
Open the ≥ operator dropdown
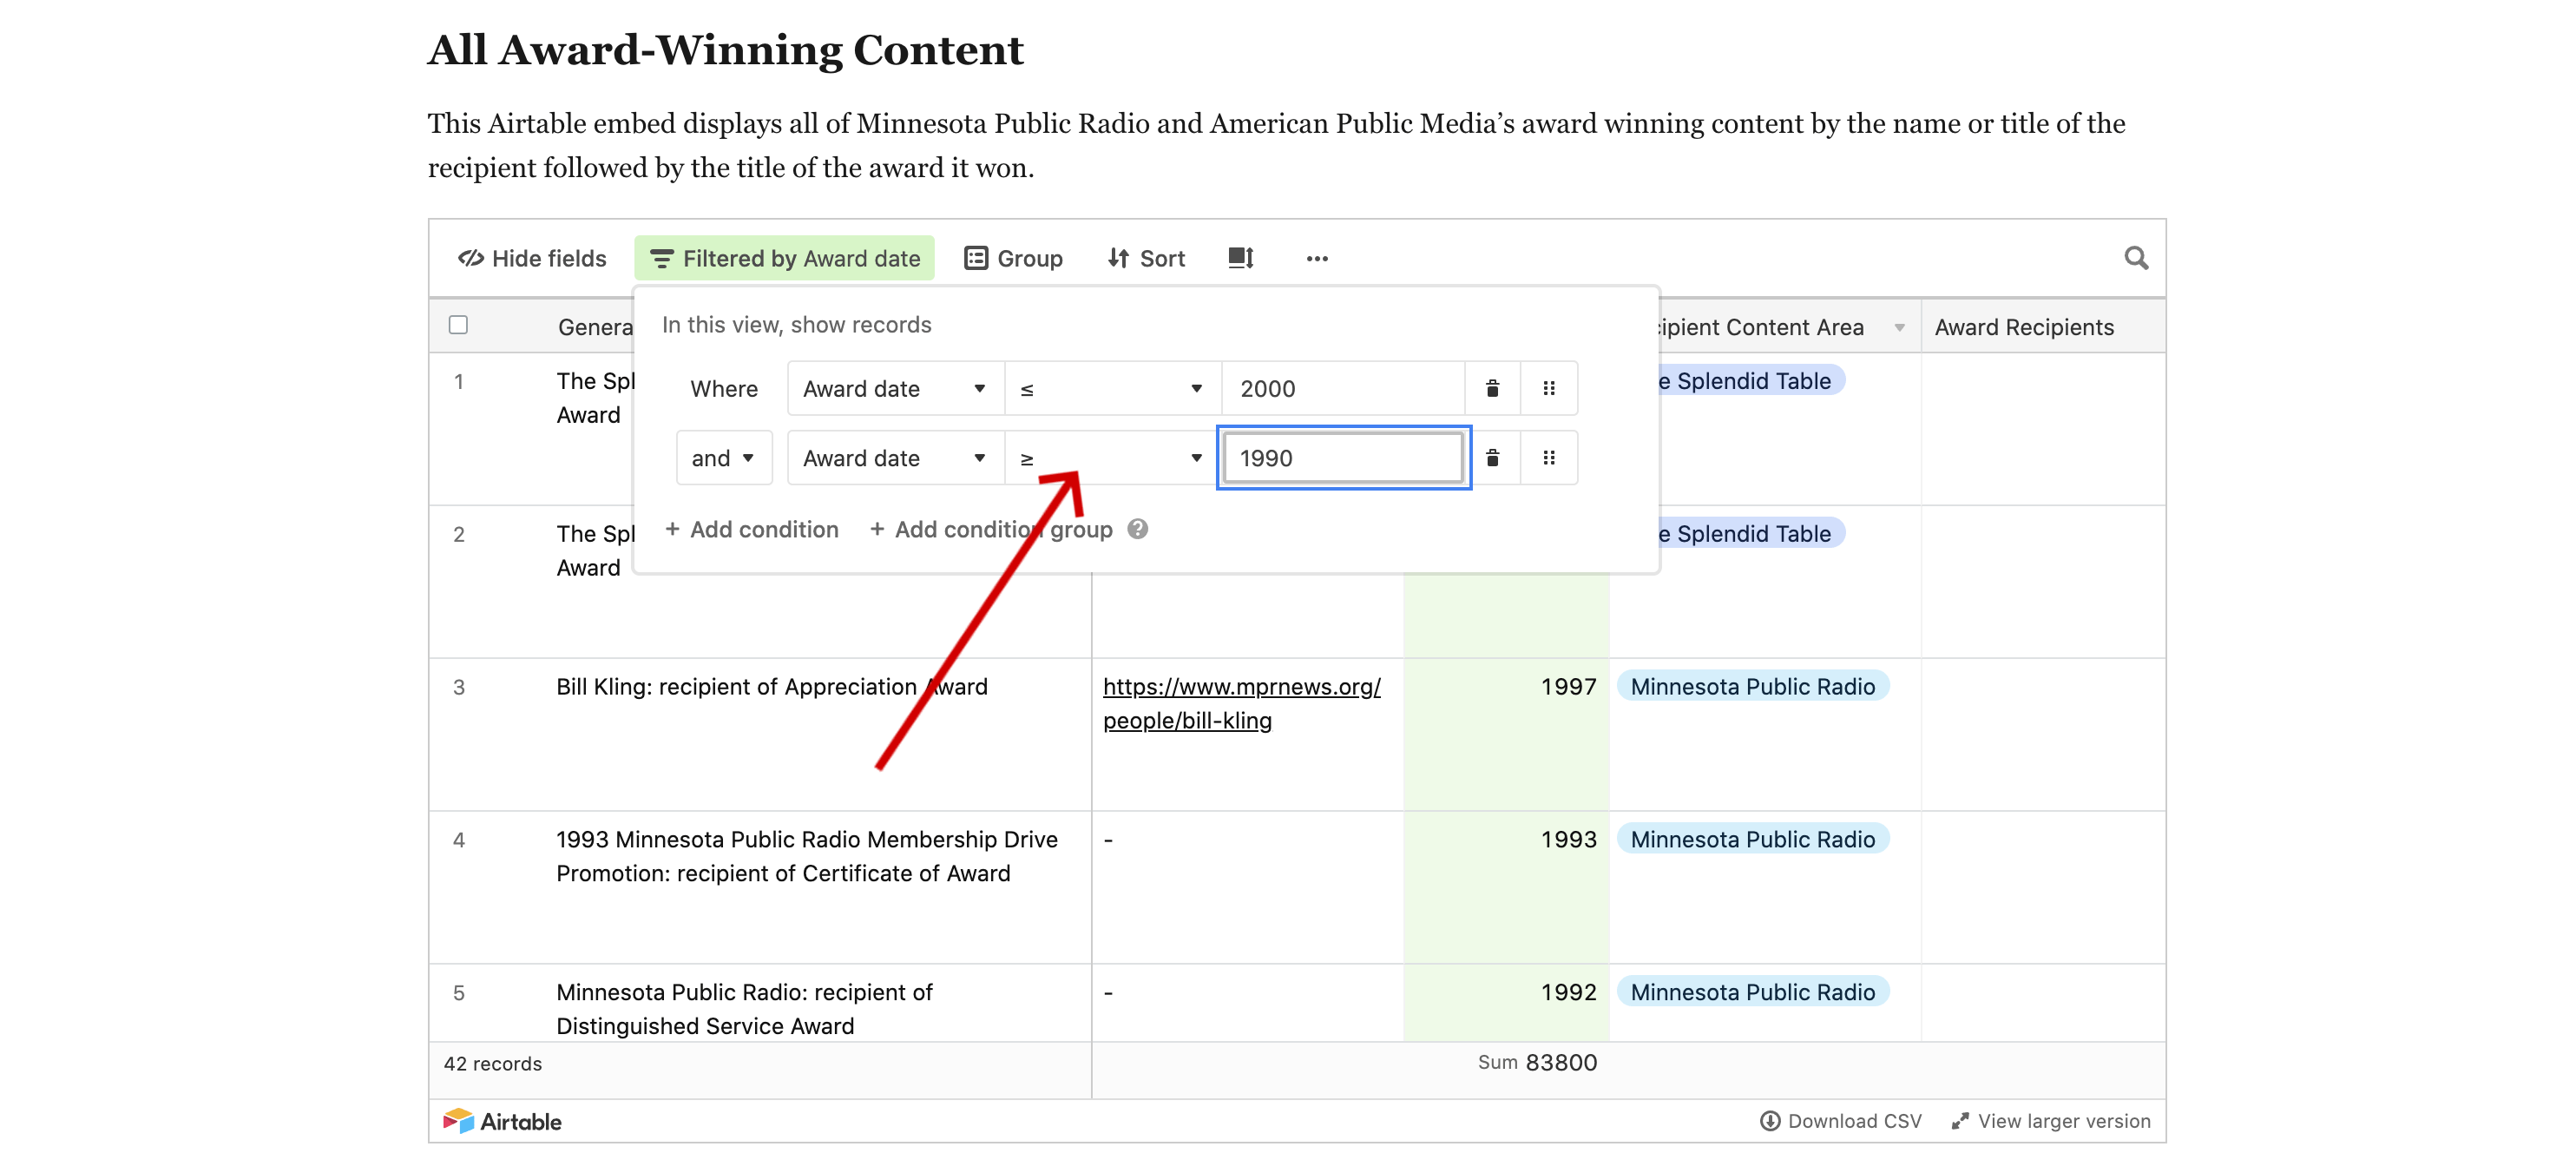(x=1112, y=458)
